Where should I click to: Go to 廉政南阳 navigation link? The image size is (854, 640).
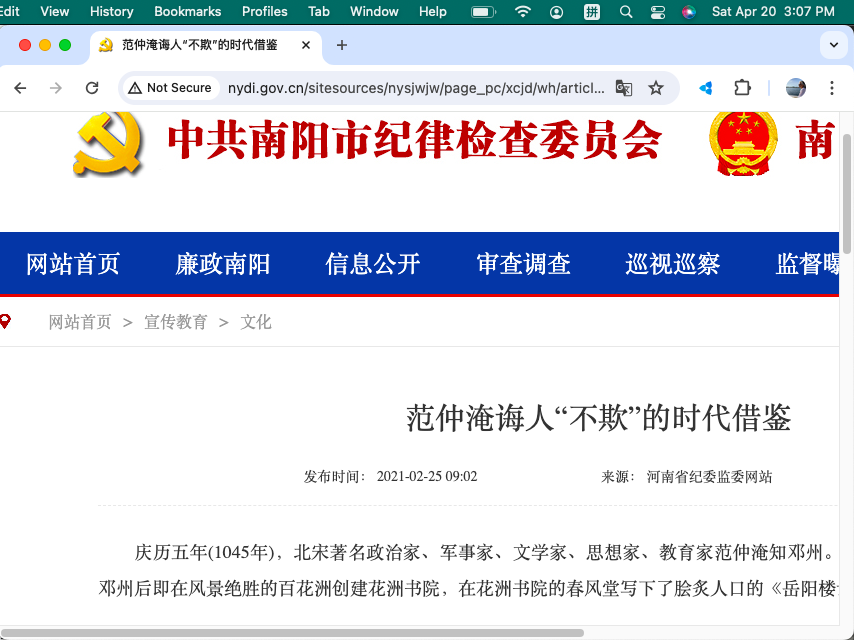[x=223, y=264]
